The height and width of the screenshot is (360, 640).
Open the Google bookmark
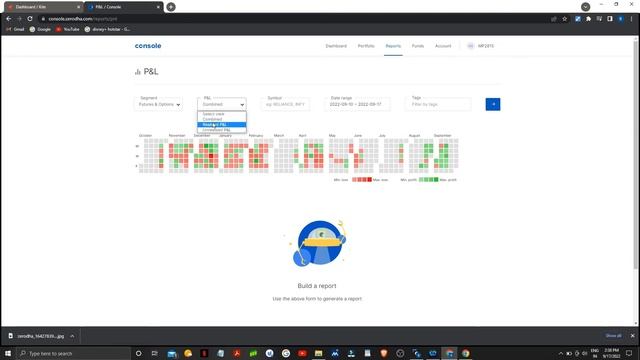point(40,29)
